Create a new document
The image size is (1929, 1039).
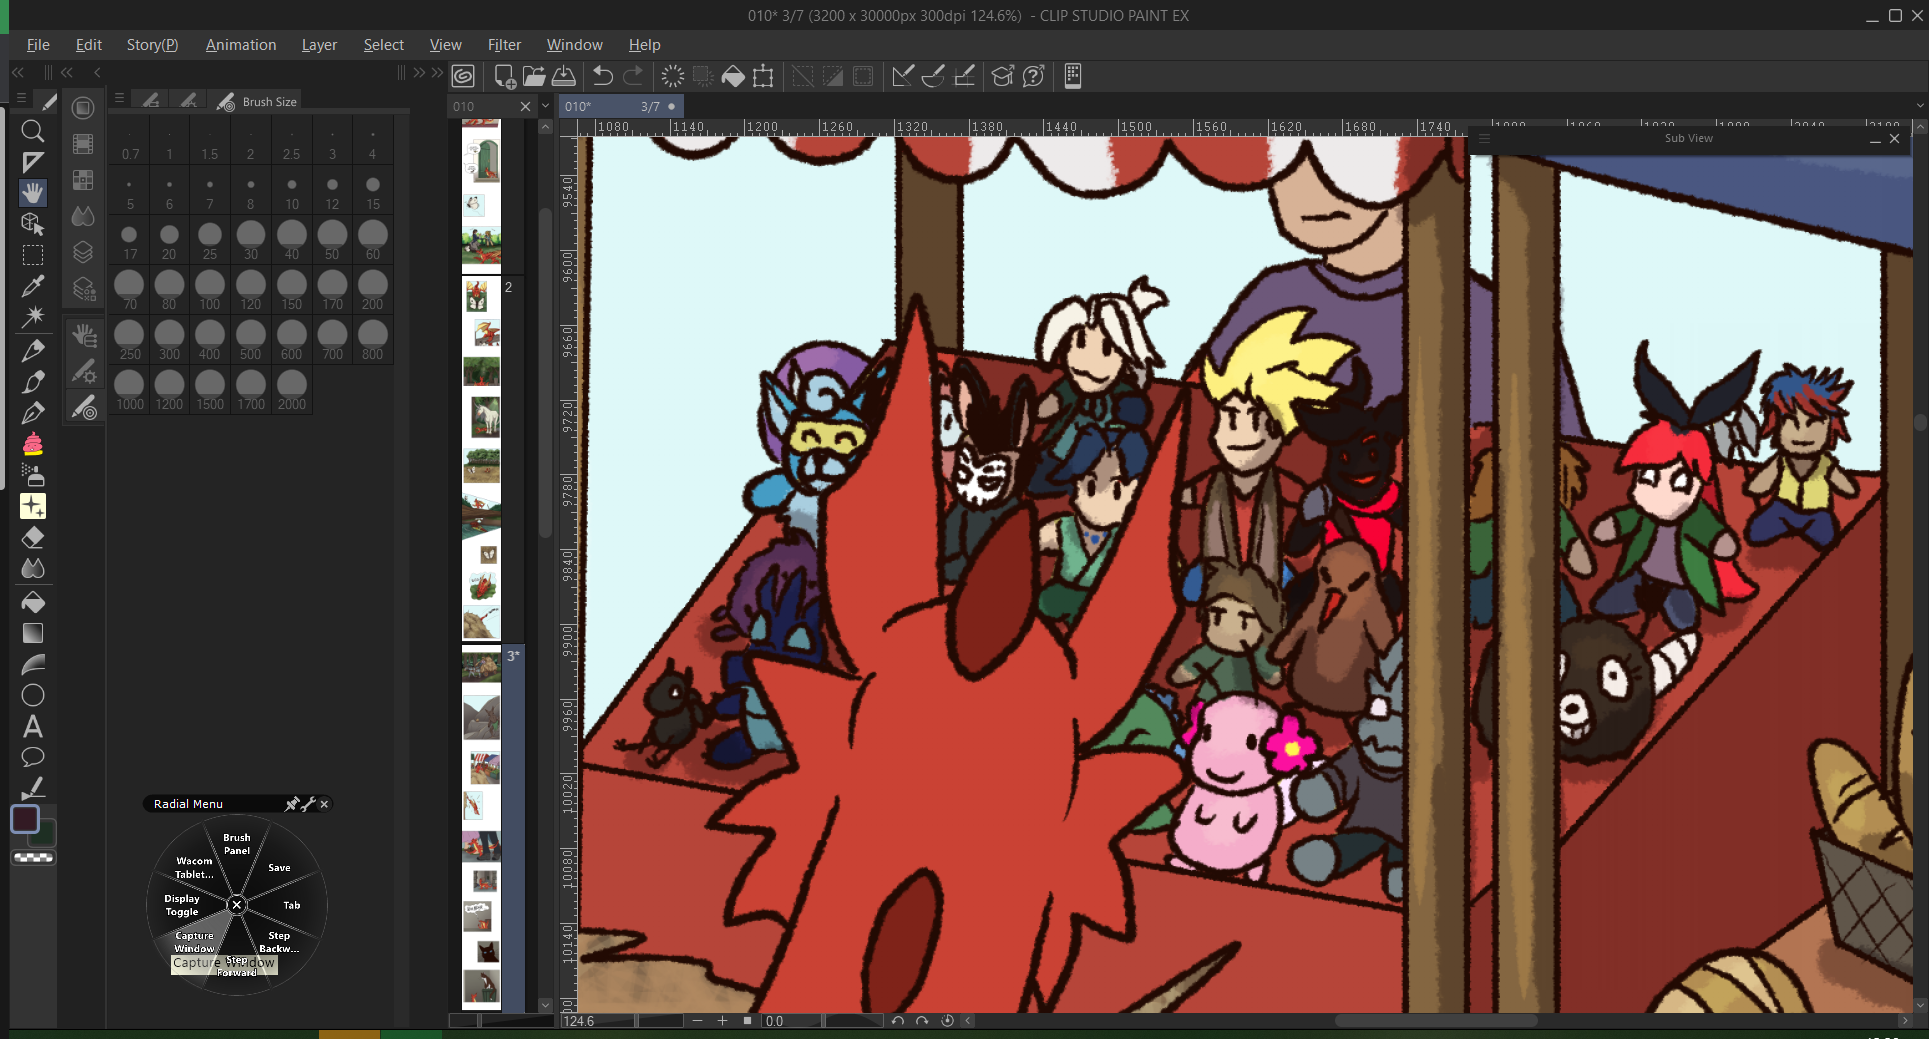[505, 76]
